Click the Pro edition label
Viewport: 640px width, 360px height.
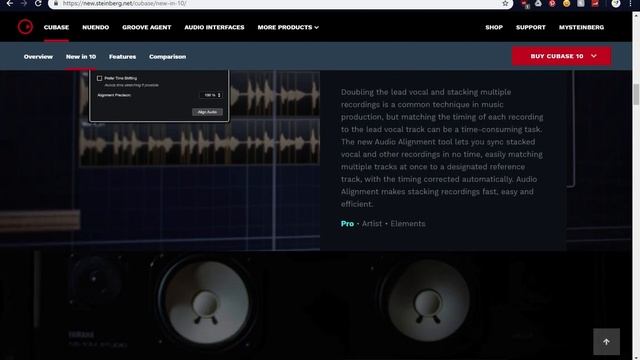tap(347, 224)
